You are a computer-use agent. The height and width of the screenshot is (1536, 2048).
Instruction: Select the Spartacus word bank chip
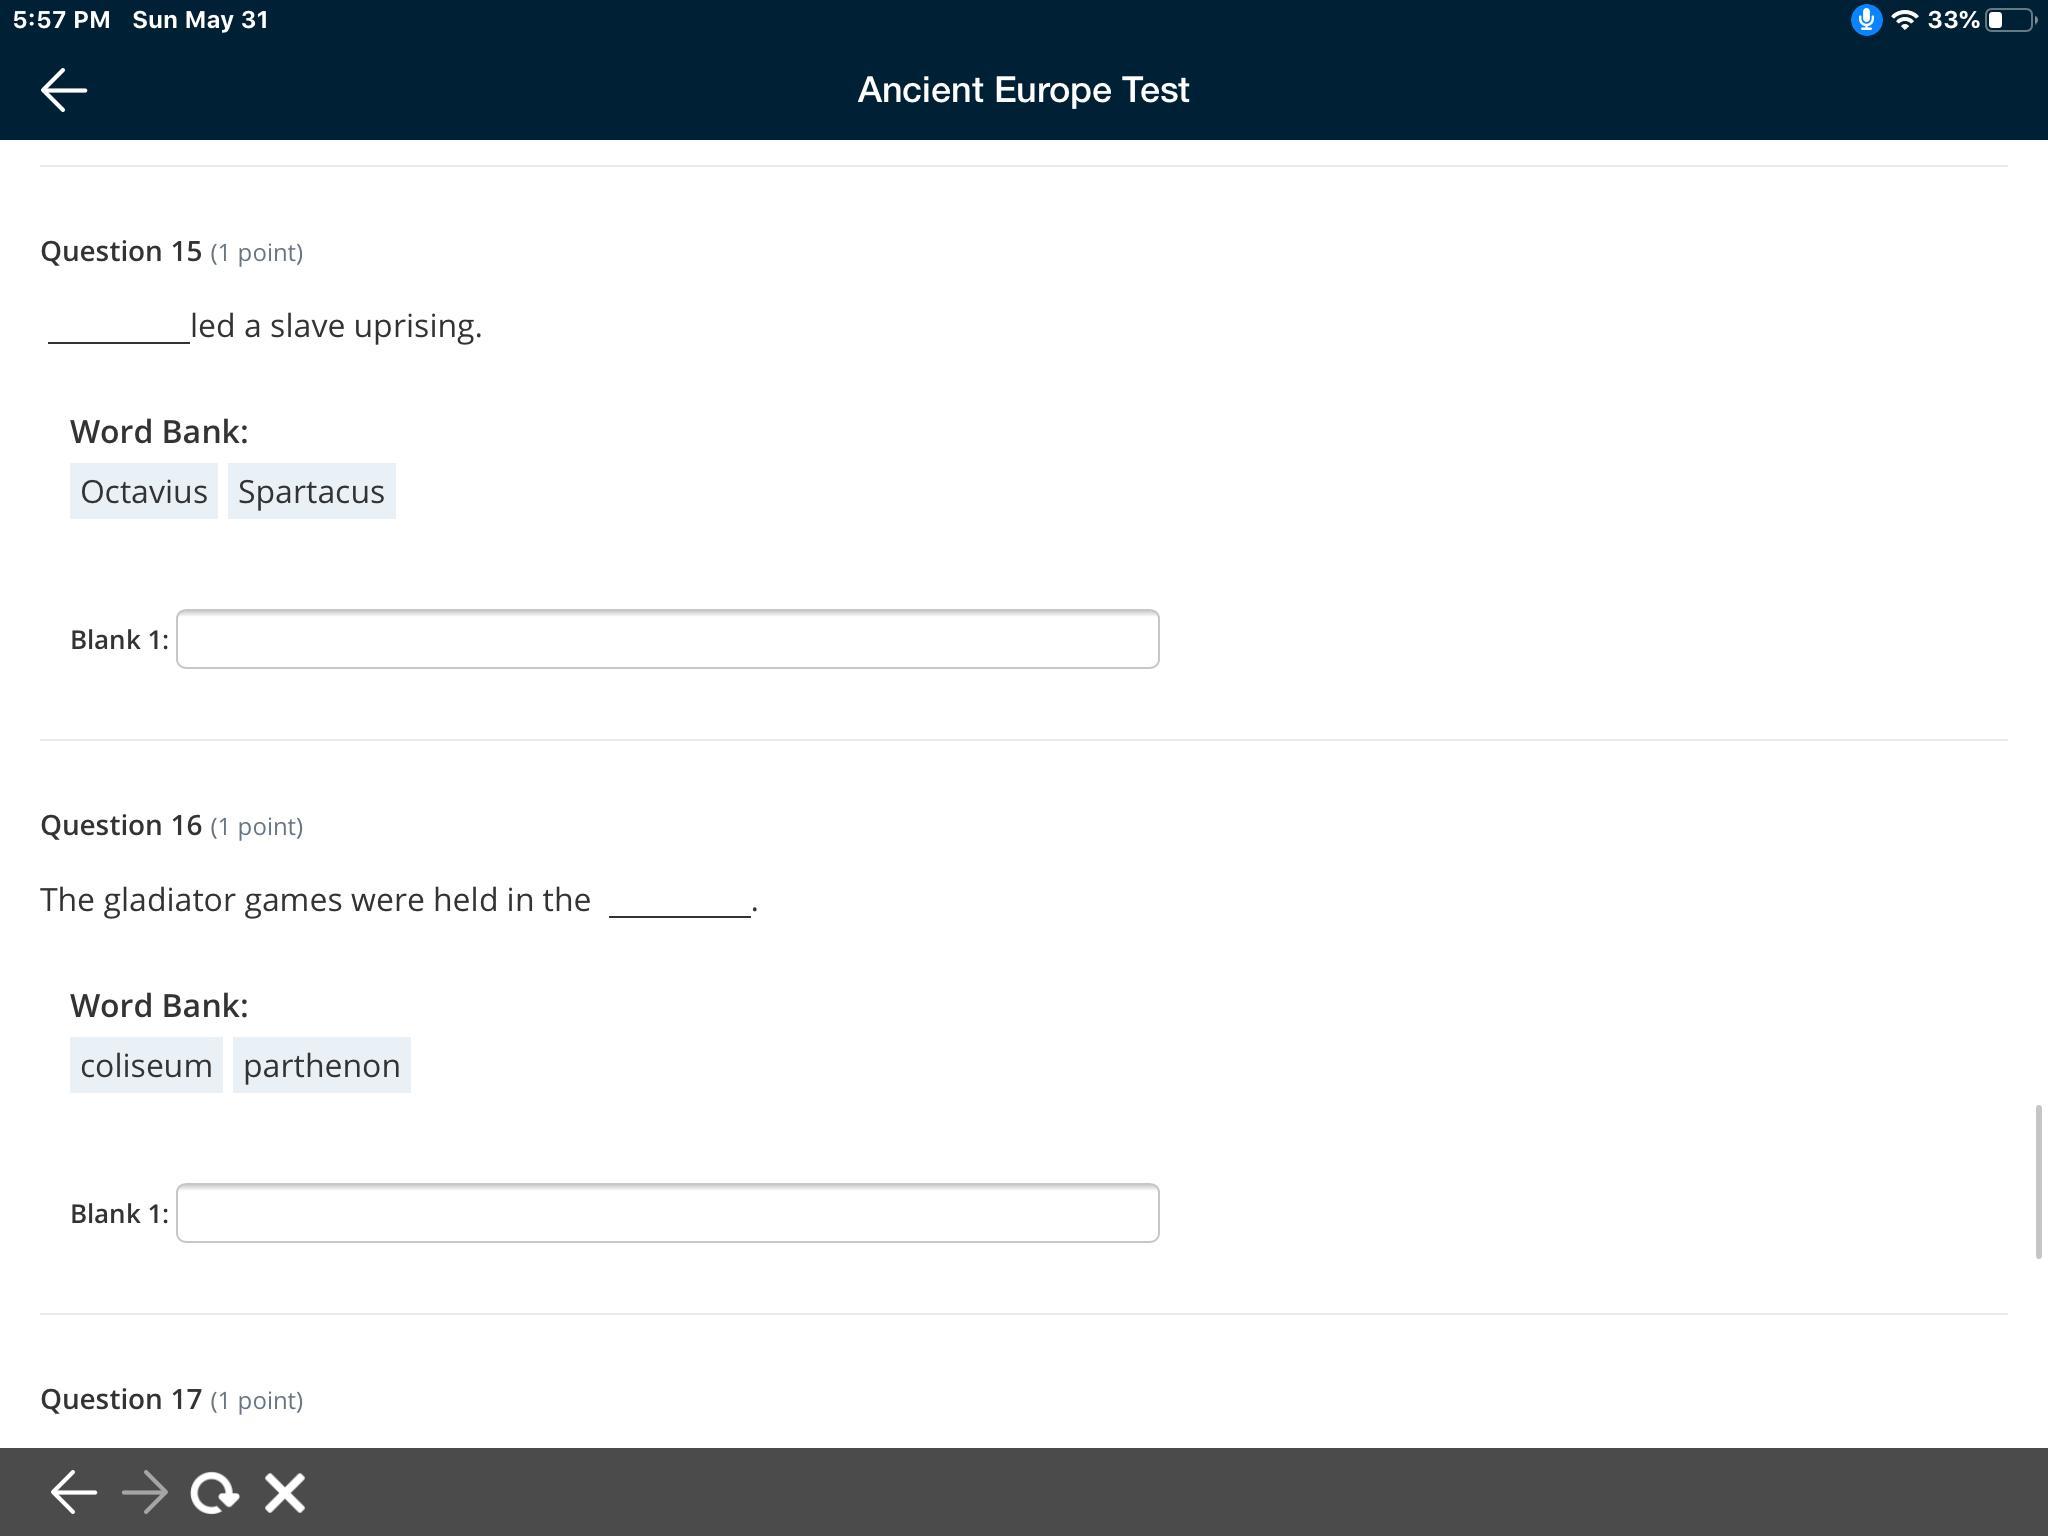point(311,491)
